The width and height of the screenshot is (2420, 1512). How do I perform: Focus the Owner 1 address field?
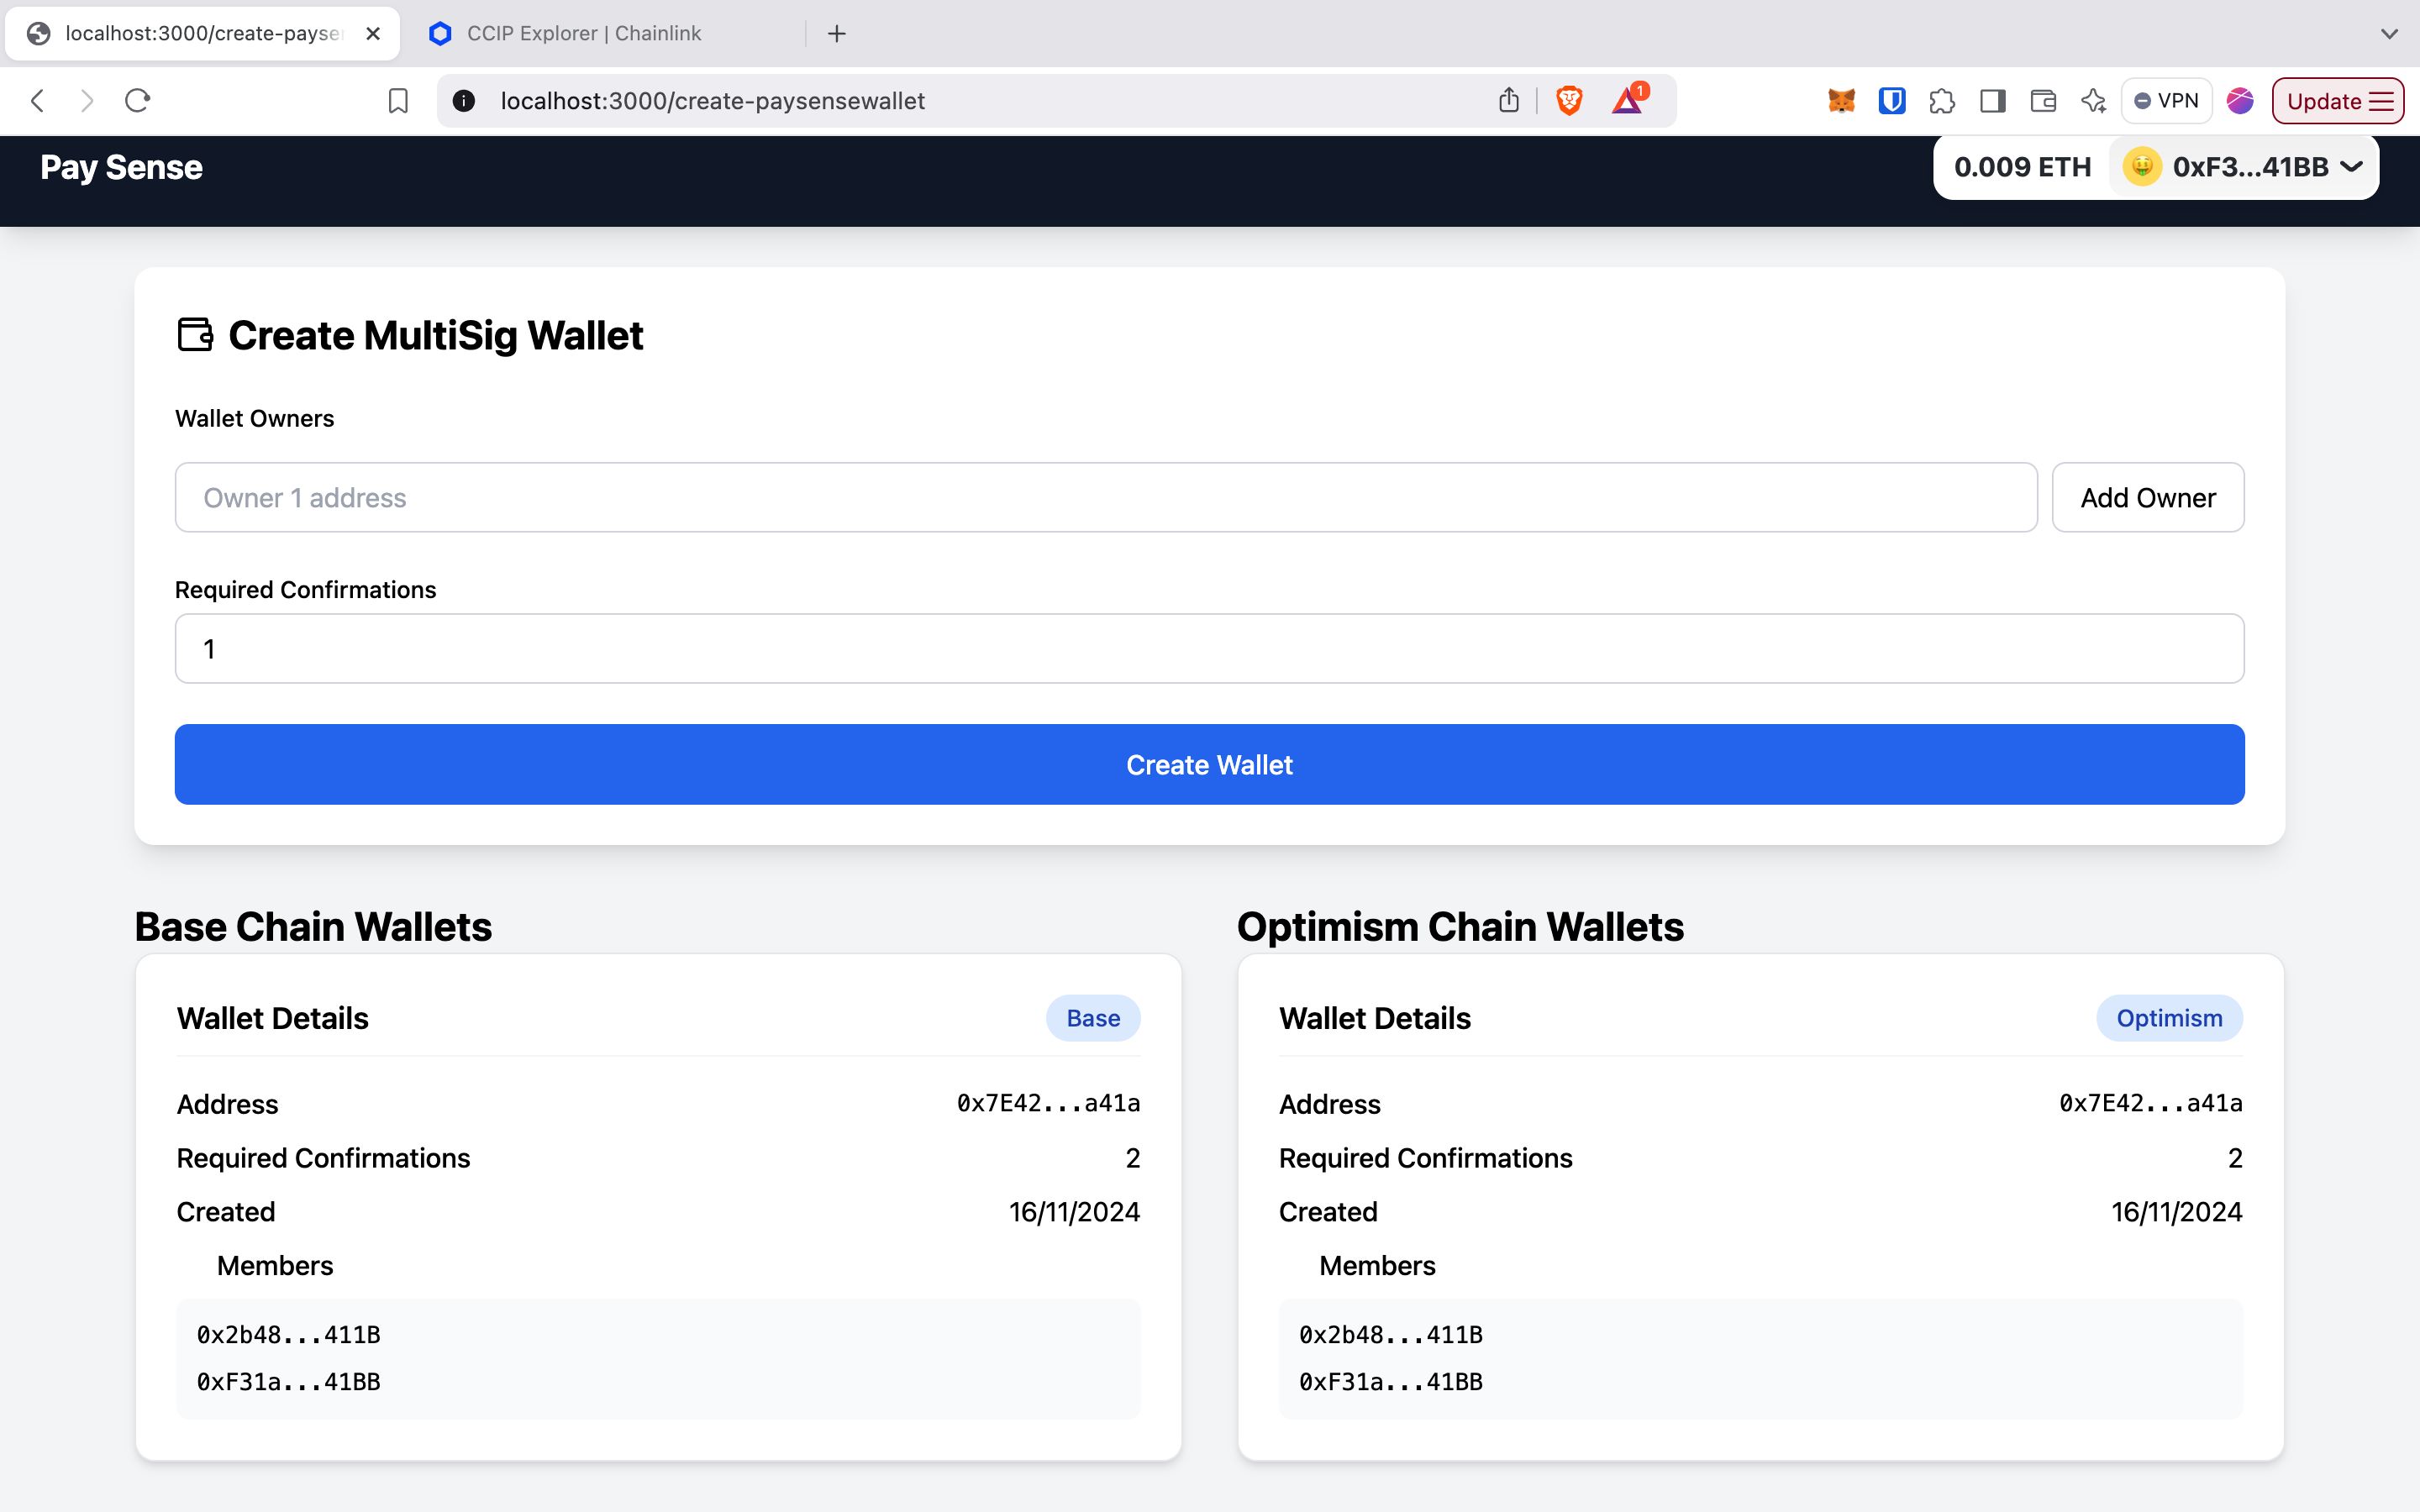point(1106,497)
